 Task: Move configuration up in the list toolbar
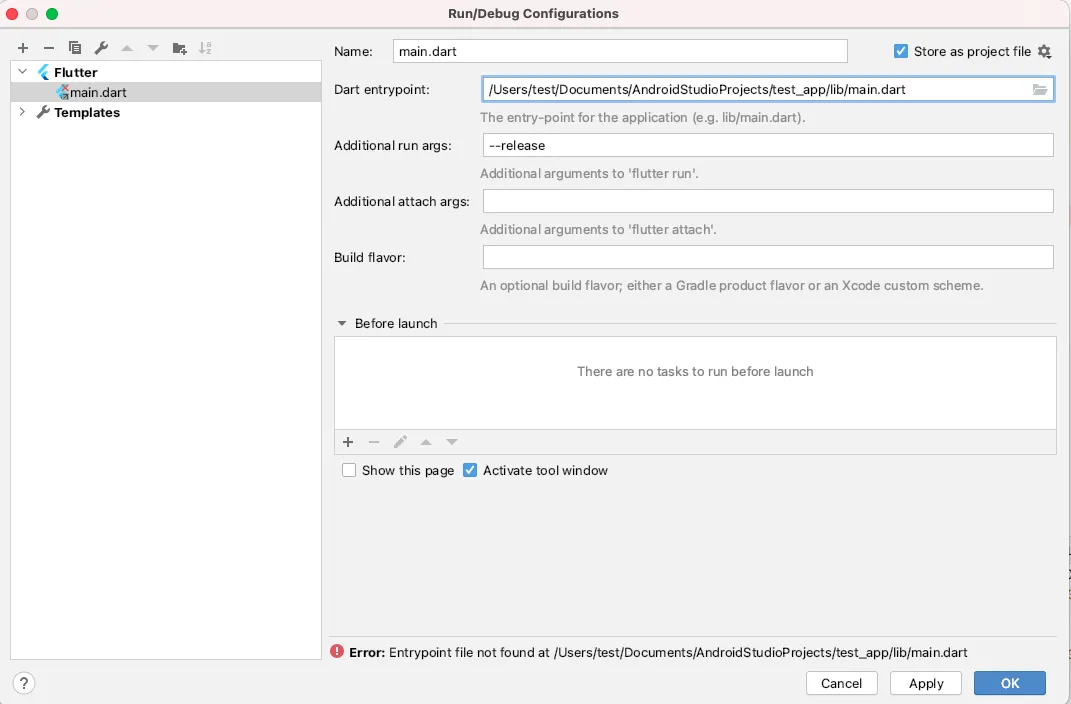(127, 48)
